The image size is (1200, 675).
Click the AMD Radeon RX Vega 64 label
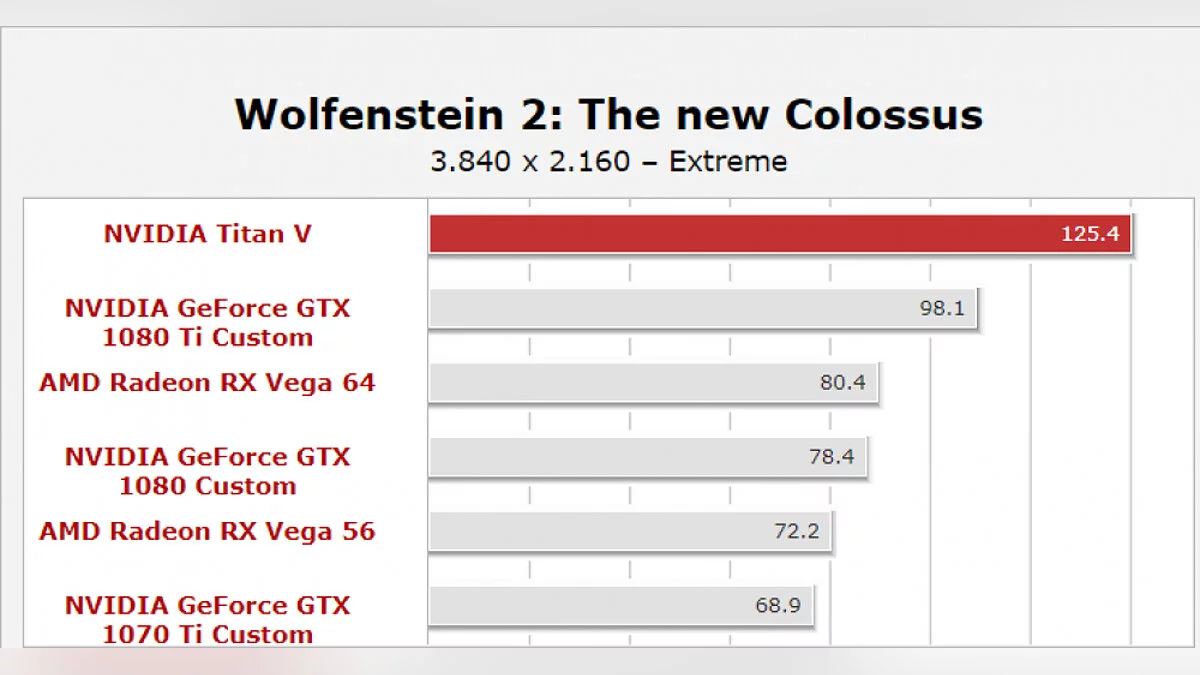(x=208, y=382)
